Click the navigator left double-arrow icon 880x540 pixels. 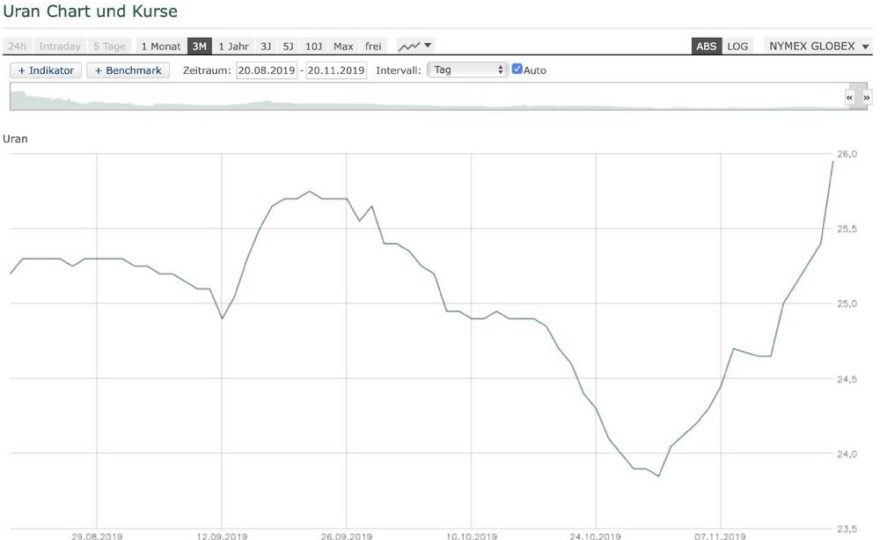850,98
